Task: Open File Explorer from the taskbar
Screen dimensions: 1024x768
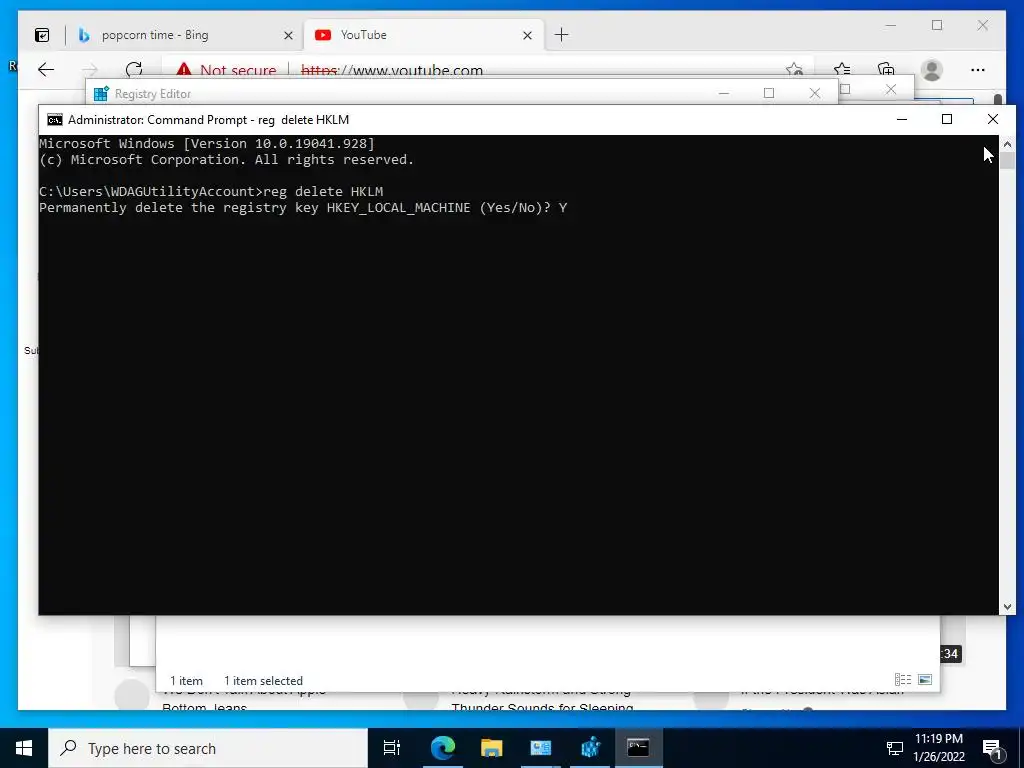Action: 491,748
